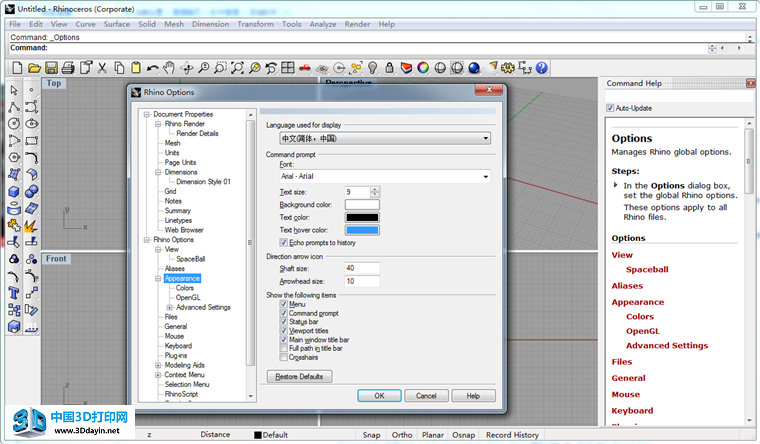
Task: Open Options via the gear icon
Action: click(508, 68)
